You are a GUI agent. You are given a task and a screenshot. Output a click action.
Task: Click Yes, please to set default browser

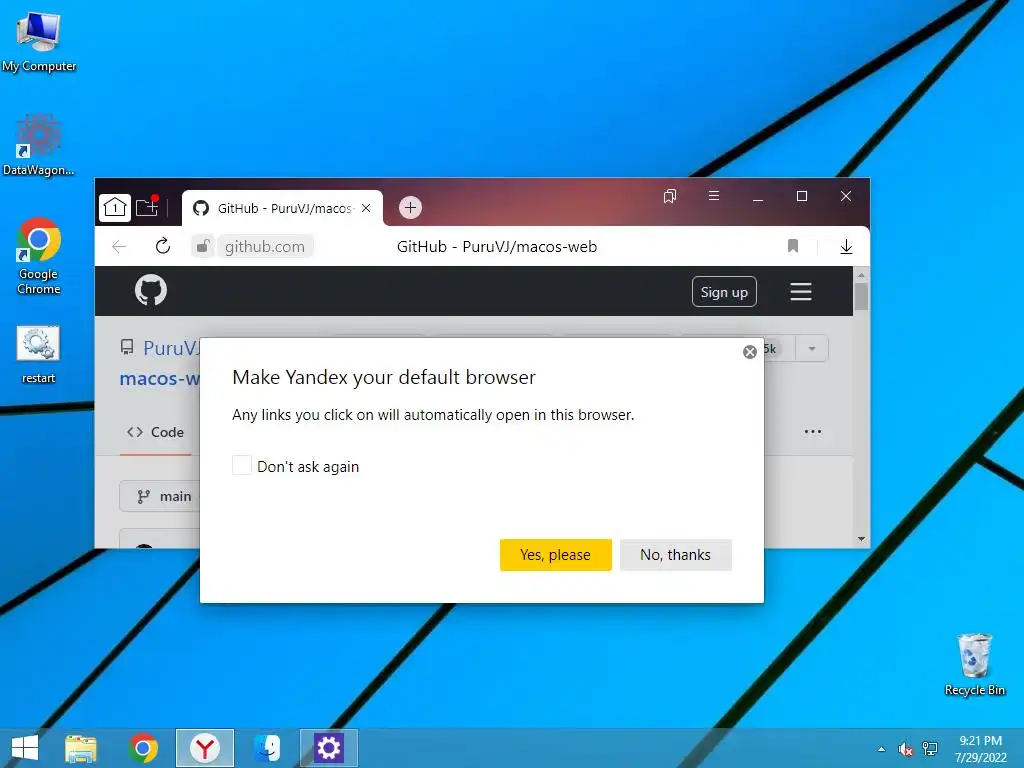(556, 554)
